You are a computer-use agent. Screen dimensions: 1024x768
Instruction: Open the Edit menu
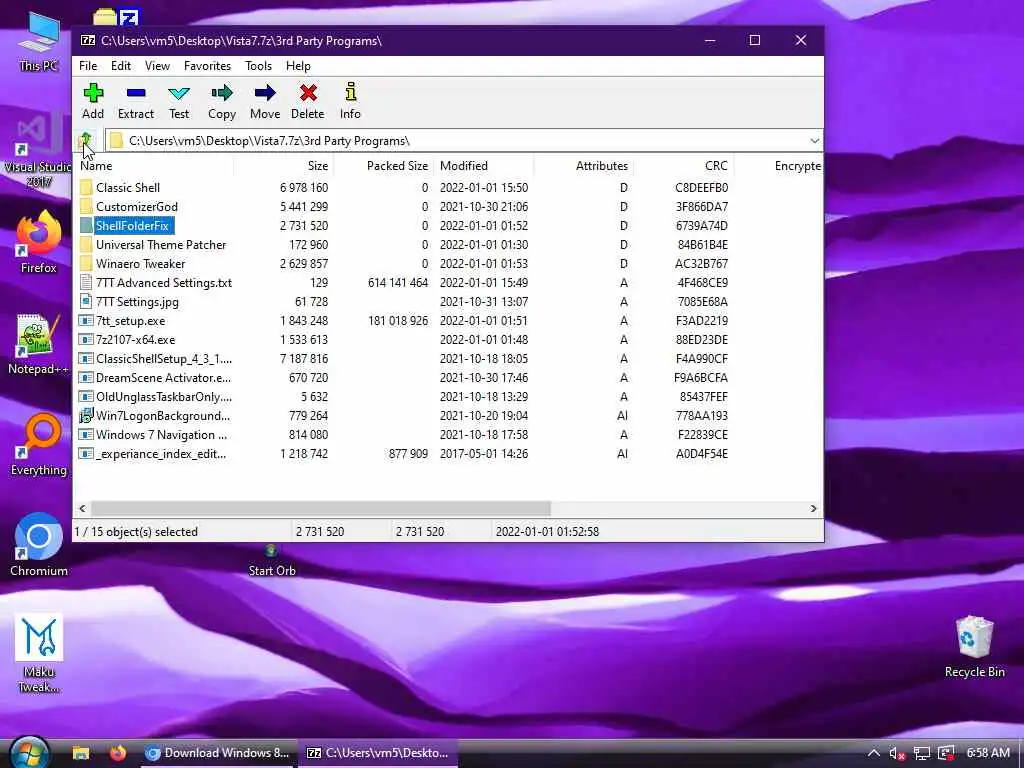point(121,66)
